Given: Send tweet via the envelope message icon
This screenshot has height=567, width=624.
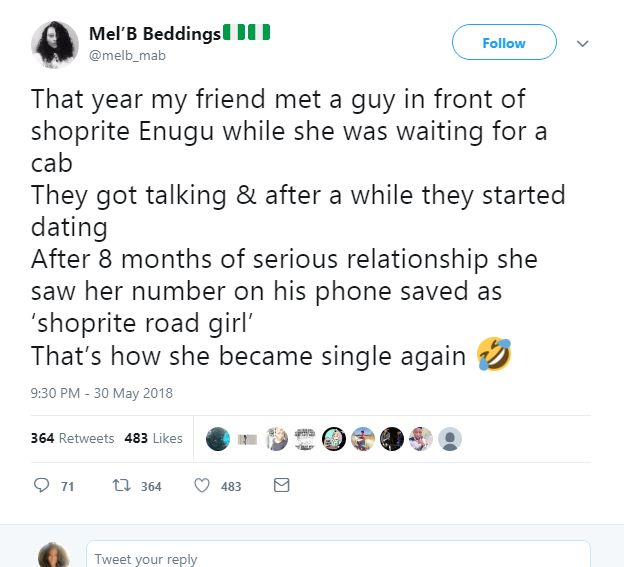Looking at the screenshot, I should (281, 486).
